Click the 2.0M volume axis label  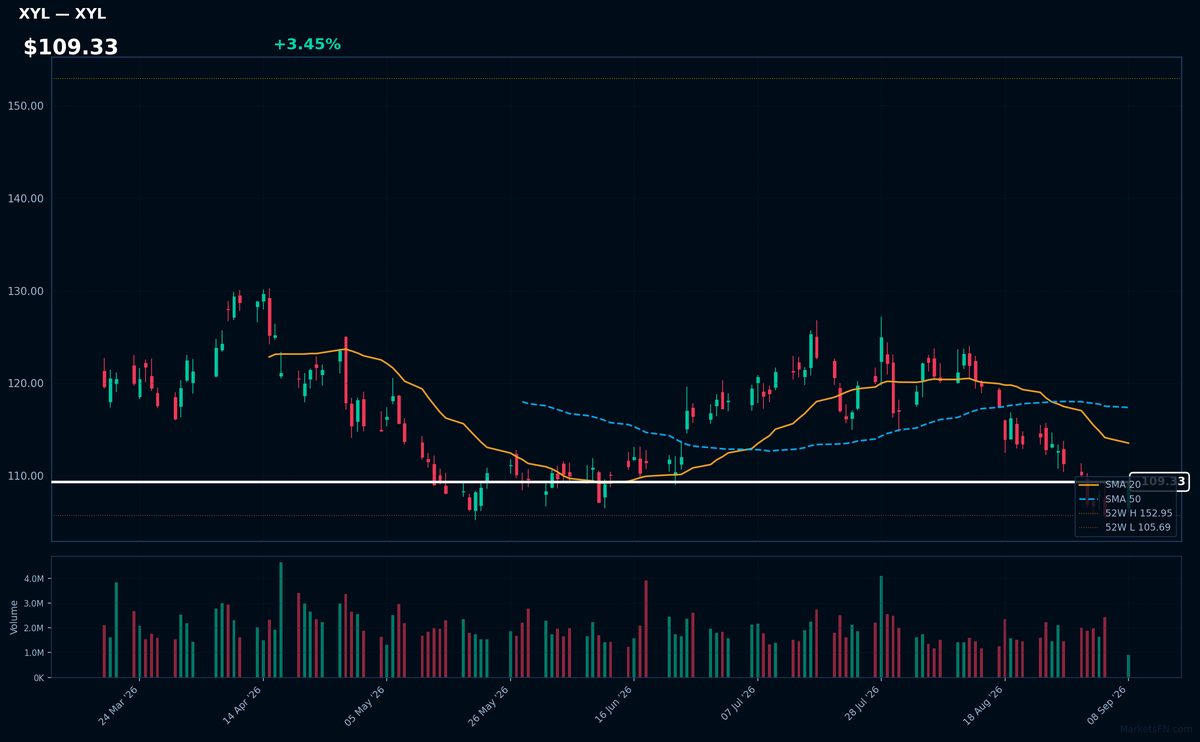[x=33, y=628]
